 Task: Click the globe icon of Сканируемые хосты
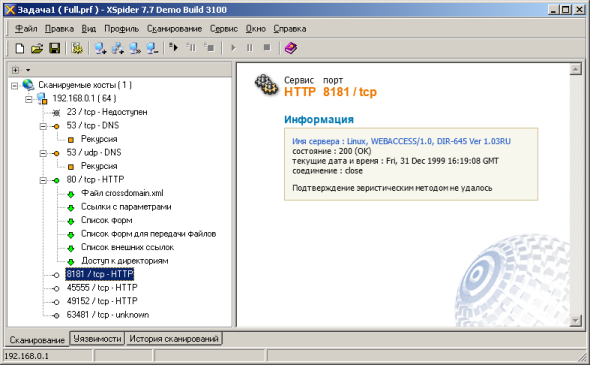[28, 85]
